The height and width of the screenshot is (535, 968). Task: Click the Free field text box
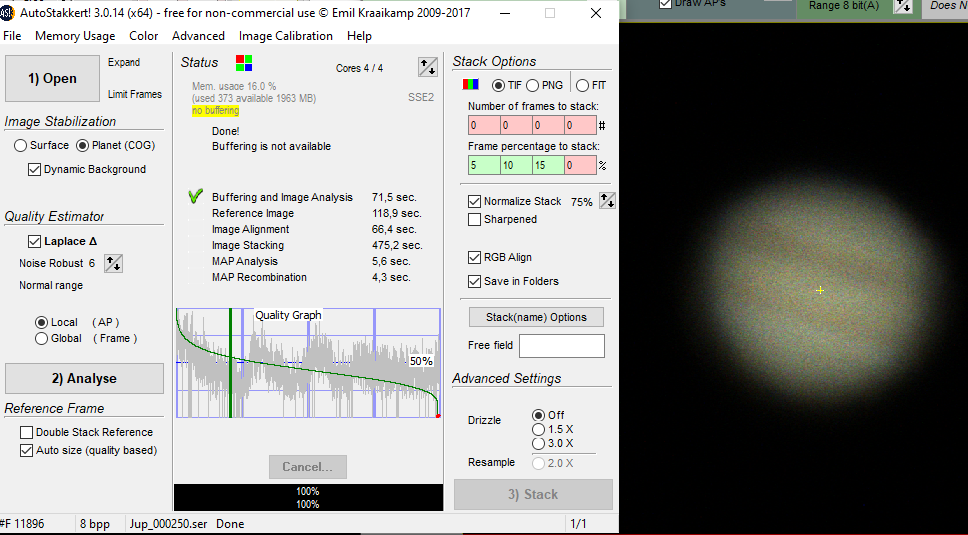[562, 346]
